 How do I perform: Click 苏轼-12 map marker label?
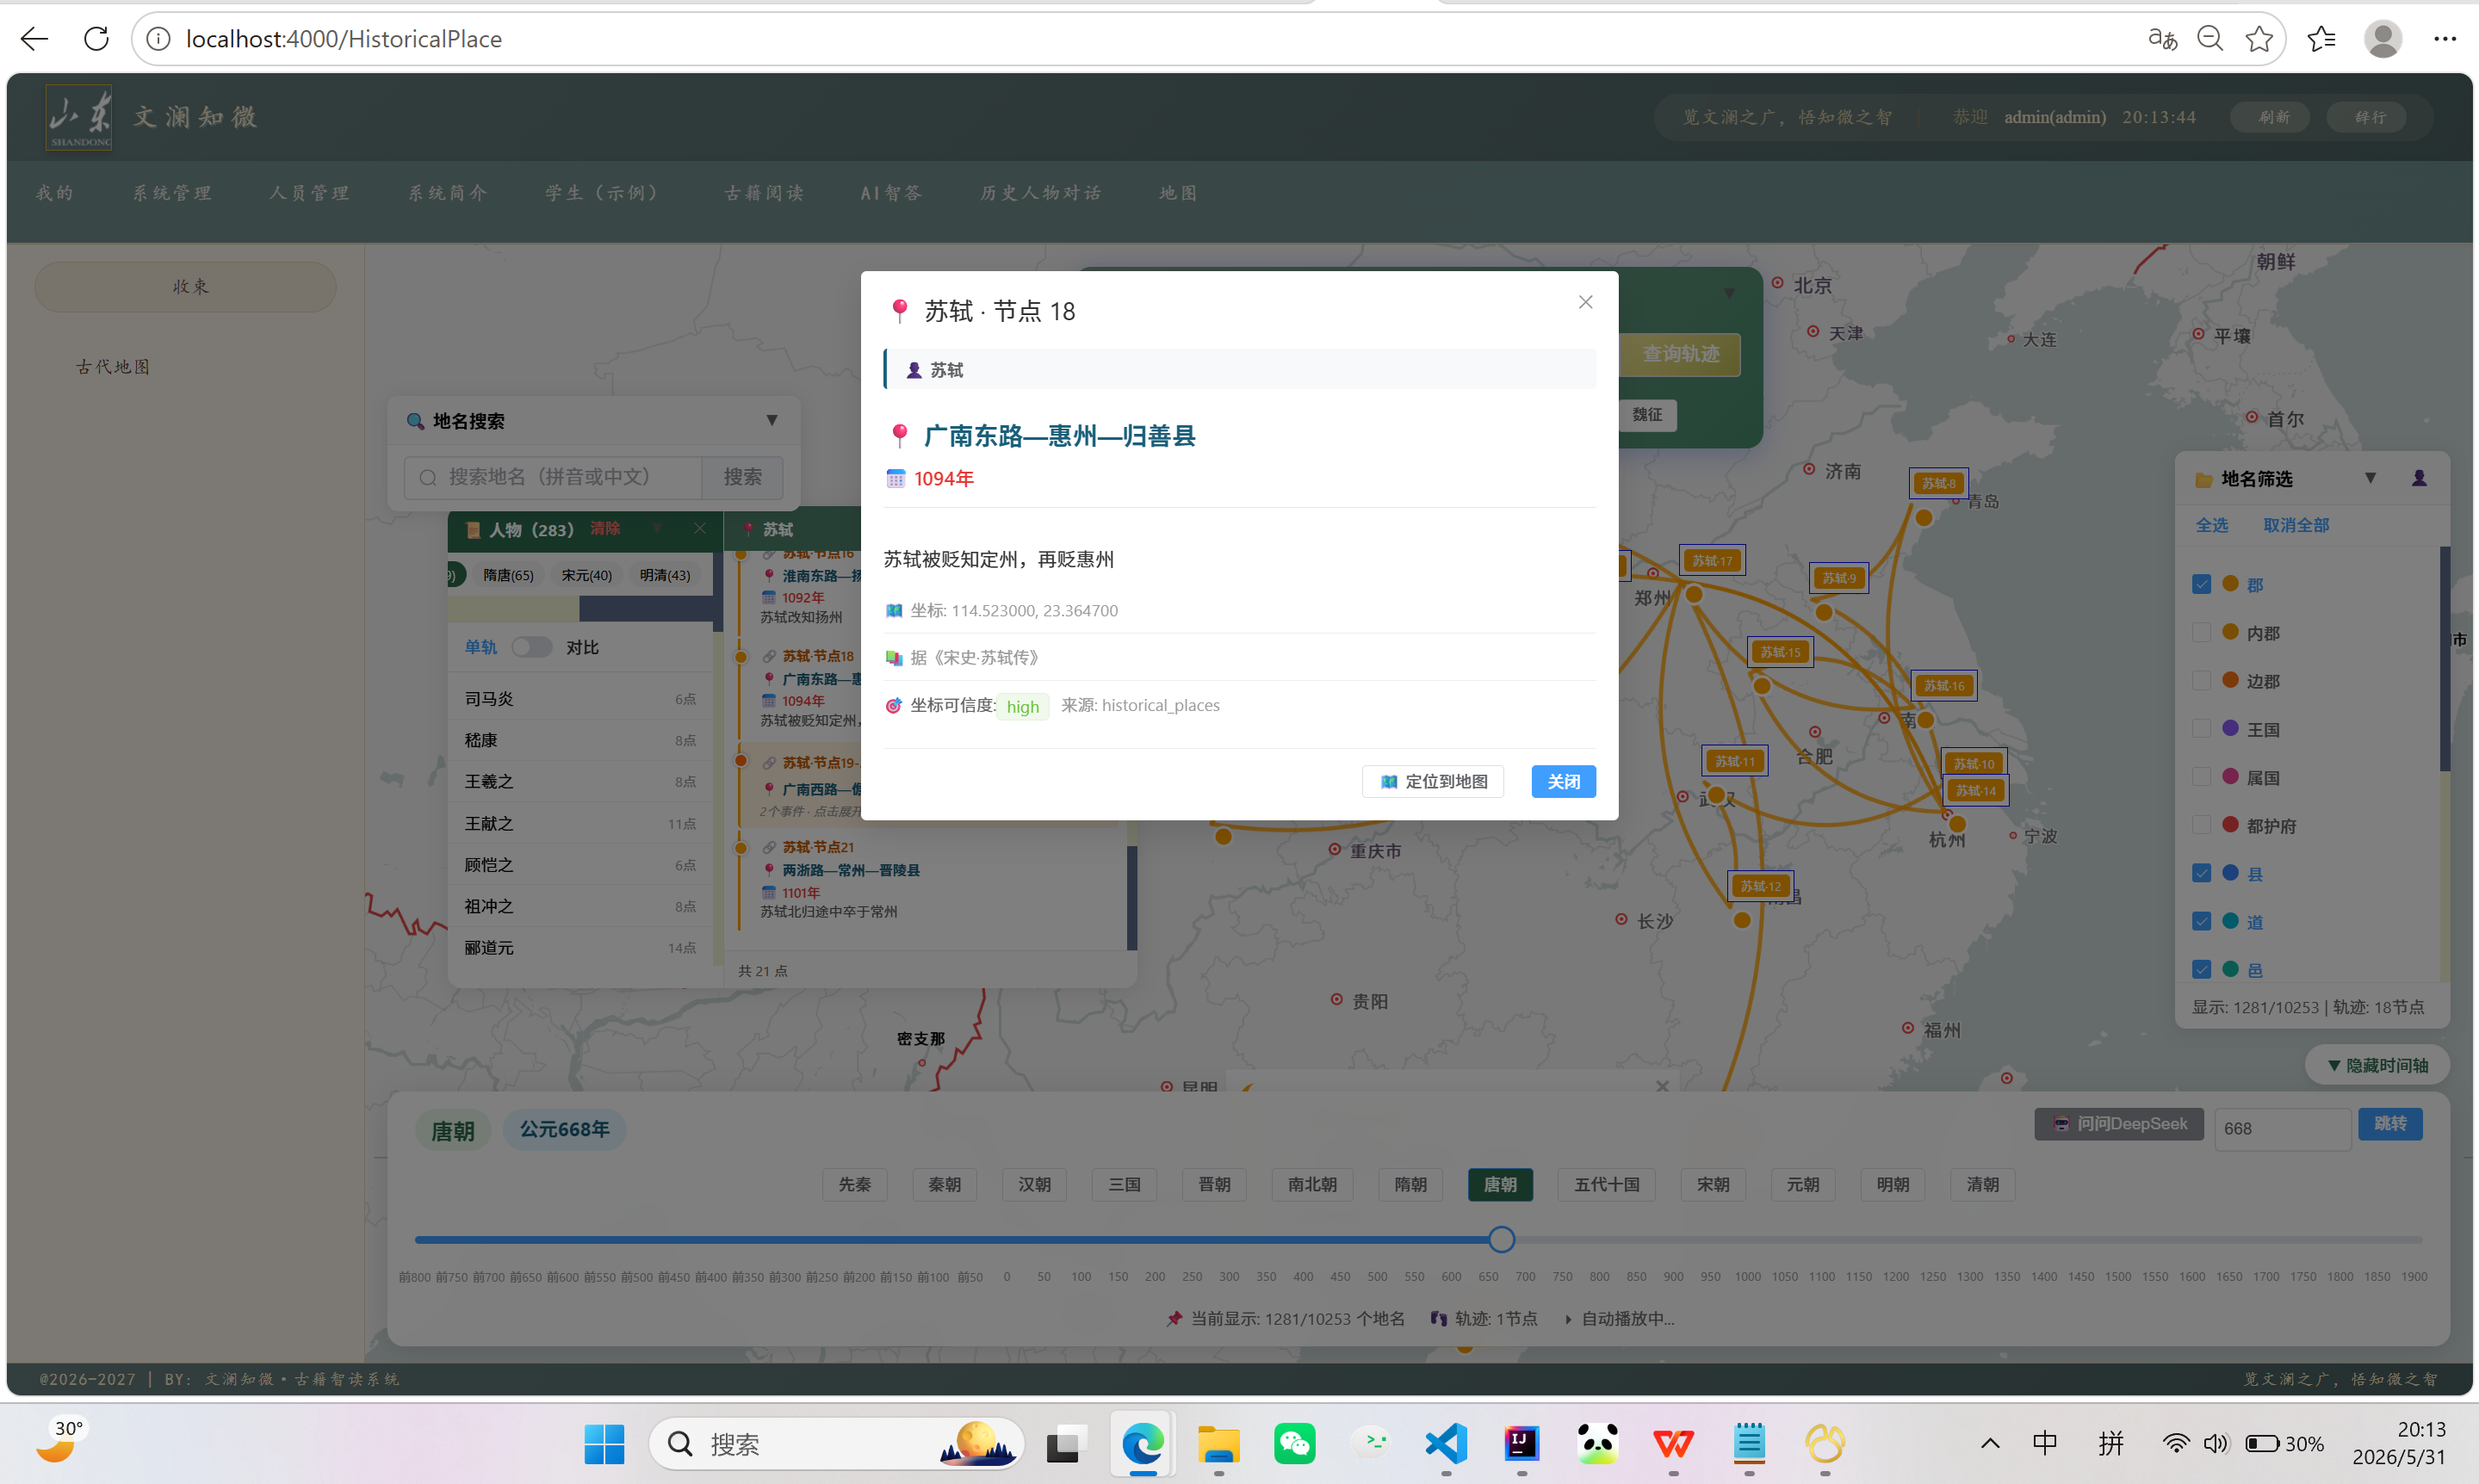coord(1760,886)
